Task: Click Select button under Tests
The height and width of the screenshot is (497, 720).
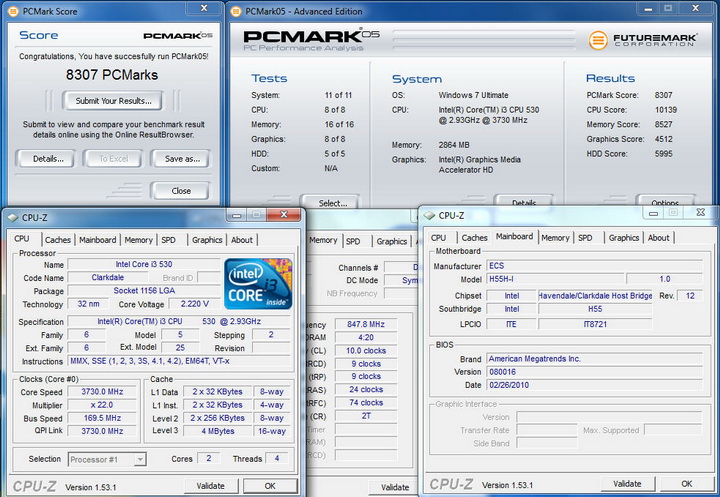Action: pyautogui.click(x=331, y=202)
